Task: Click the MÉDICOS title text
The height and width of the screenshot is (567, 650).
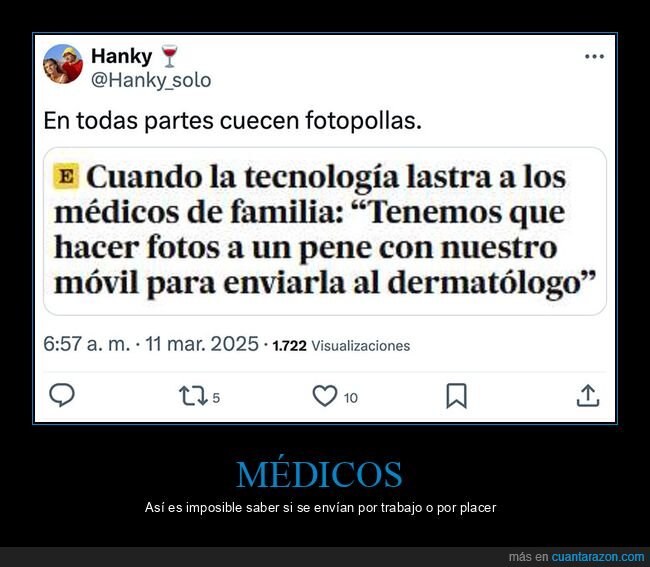Action: pyautogui.click(x=319, y=473)
